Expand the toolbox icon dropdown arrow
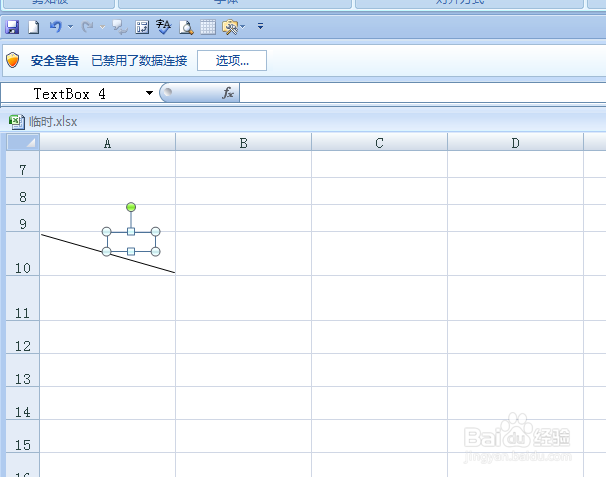 tap(243, 27)
